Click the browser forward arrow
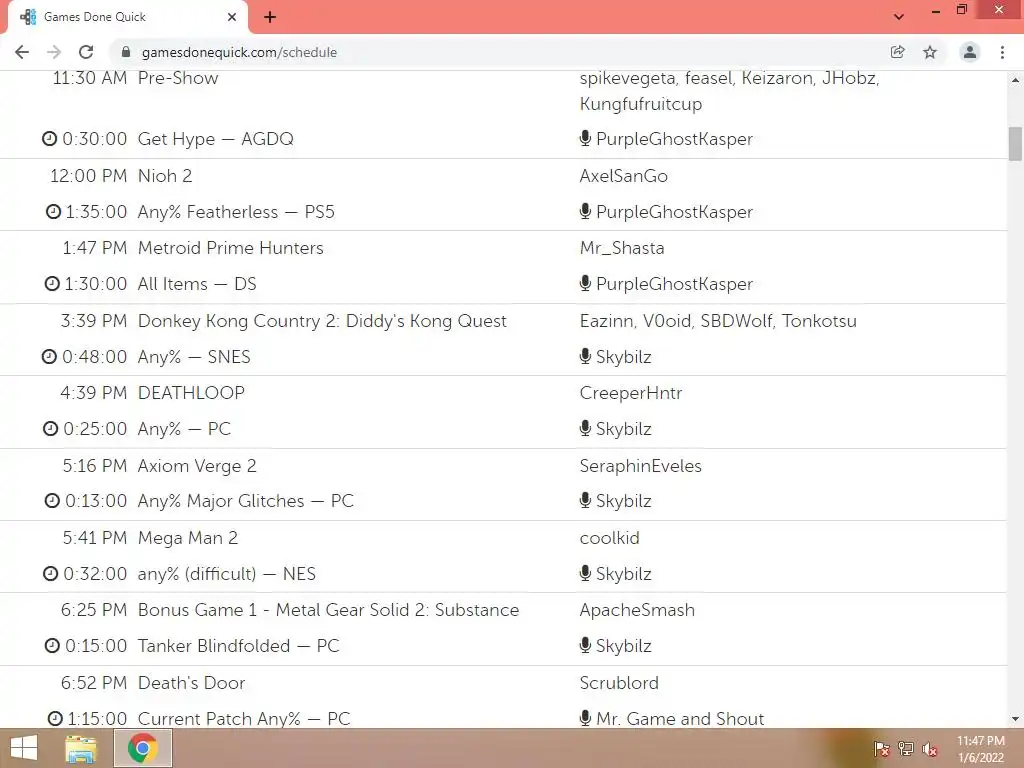This screenshot has width=1024, height=768. [x=54, y=52]
